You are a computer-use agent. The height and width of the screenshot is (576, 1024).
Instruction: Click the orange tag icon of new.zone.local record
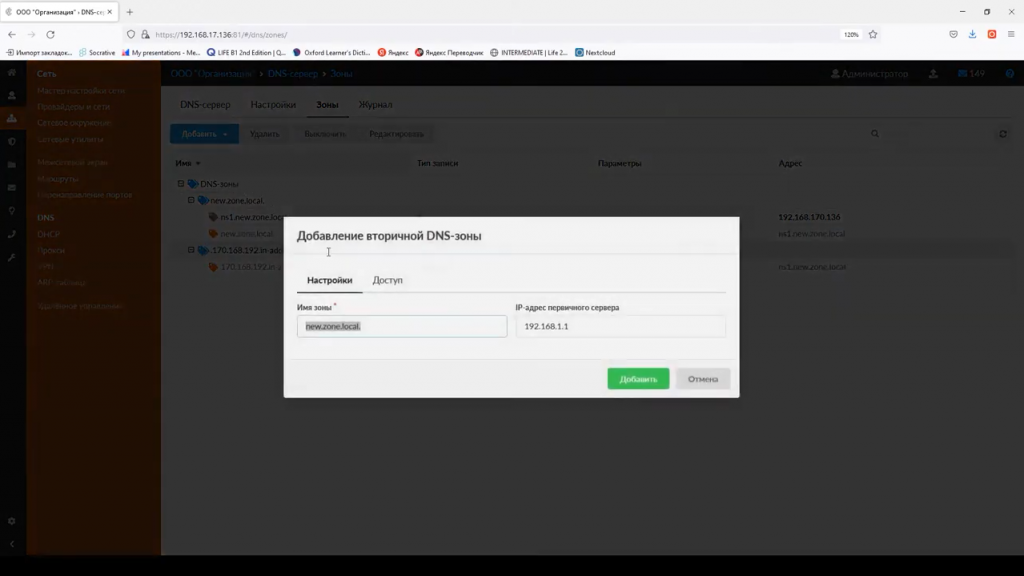coord(213,234)
